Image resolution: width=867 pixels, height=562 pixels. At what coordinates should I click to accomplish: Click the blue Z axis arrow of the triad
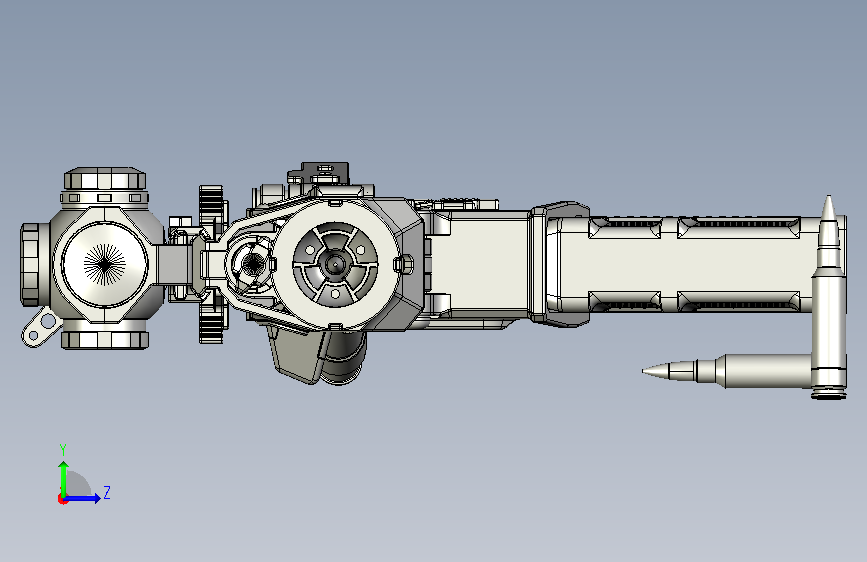click(83, 498)
